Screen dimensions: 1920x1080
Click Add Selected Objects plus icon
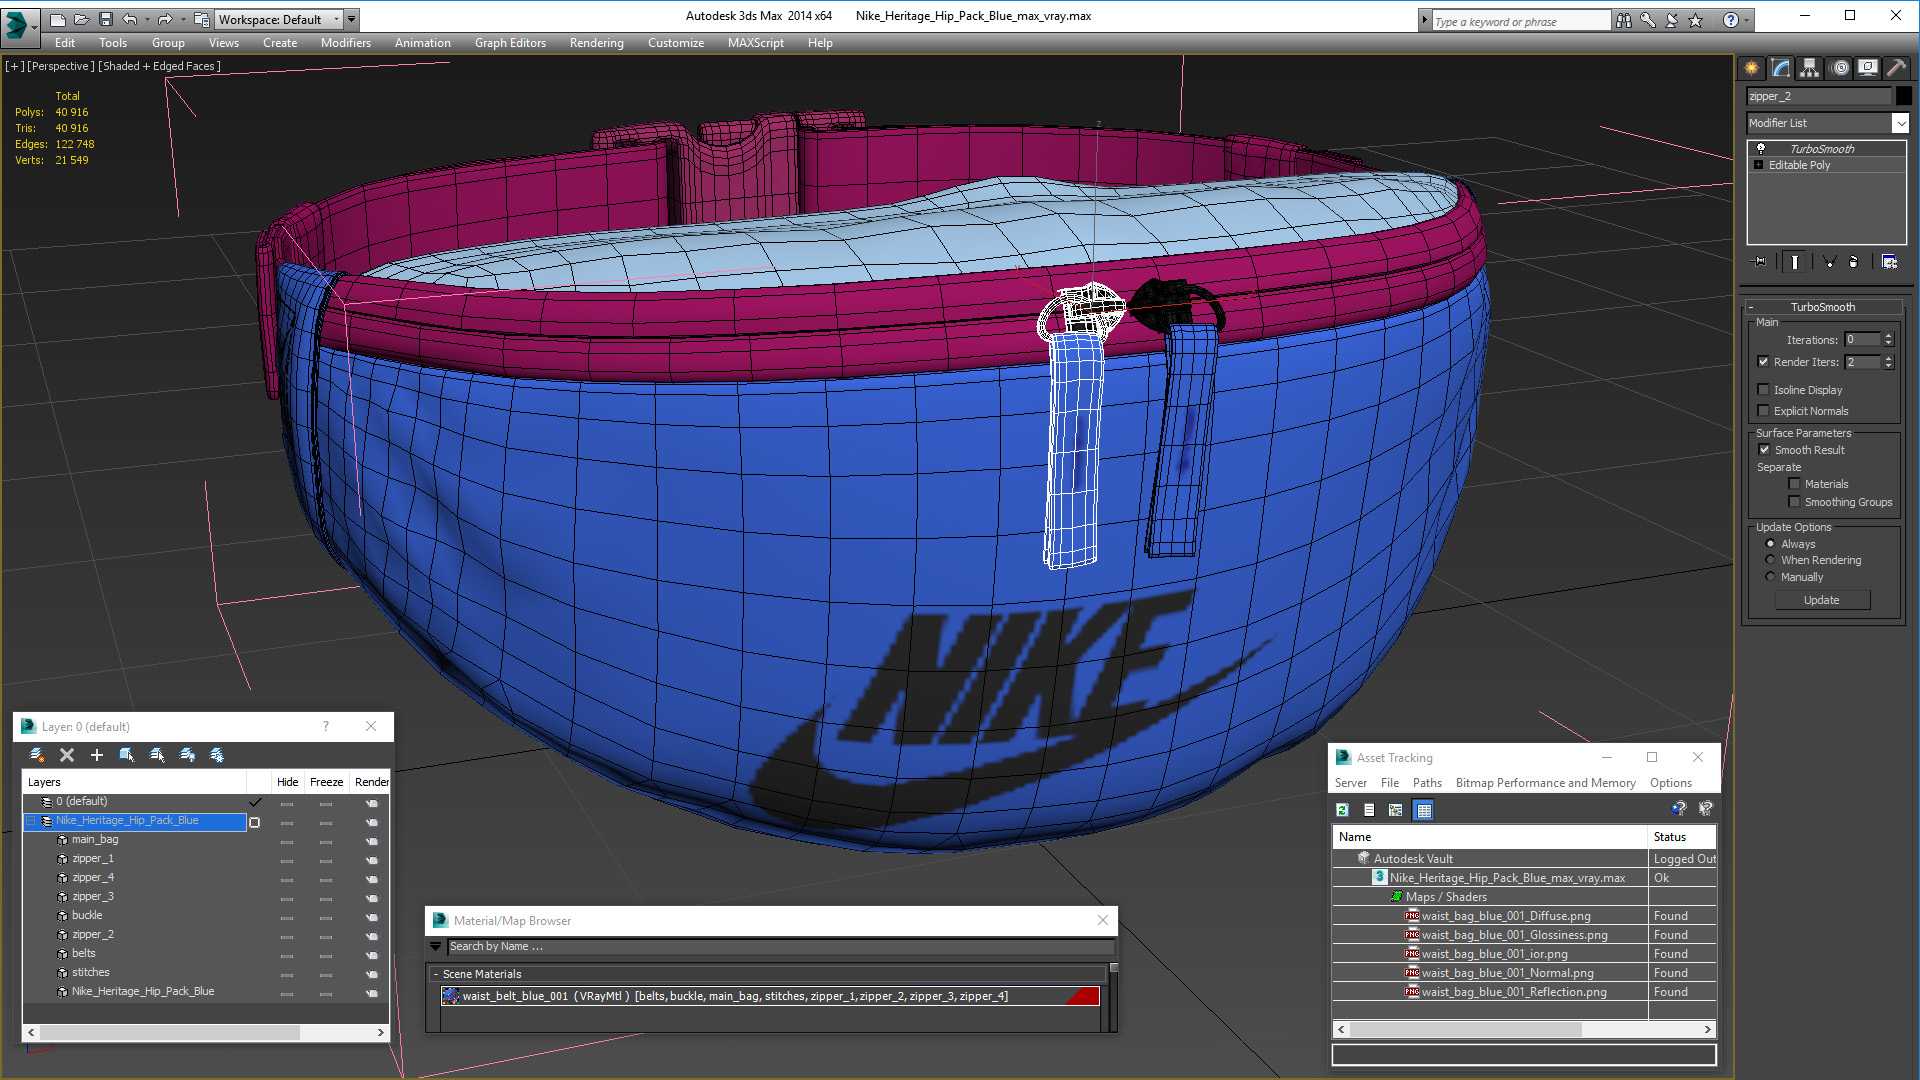pos(97,755)
